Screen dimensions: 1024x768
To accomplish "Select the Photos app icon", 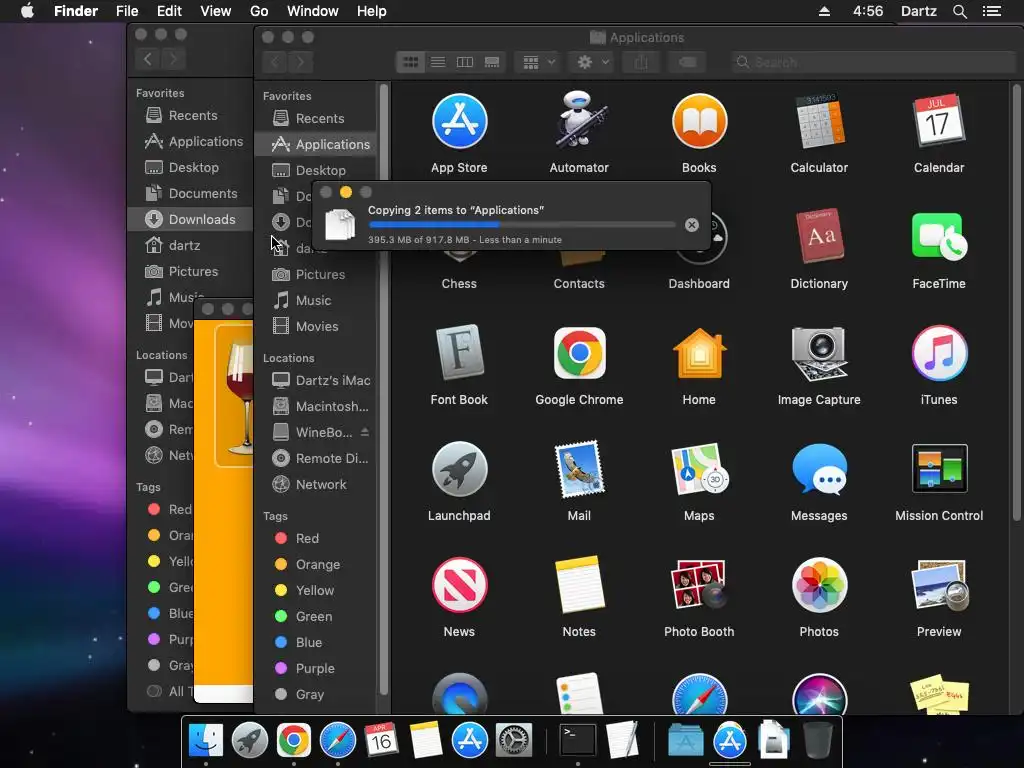I will [x=819, y=585].
